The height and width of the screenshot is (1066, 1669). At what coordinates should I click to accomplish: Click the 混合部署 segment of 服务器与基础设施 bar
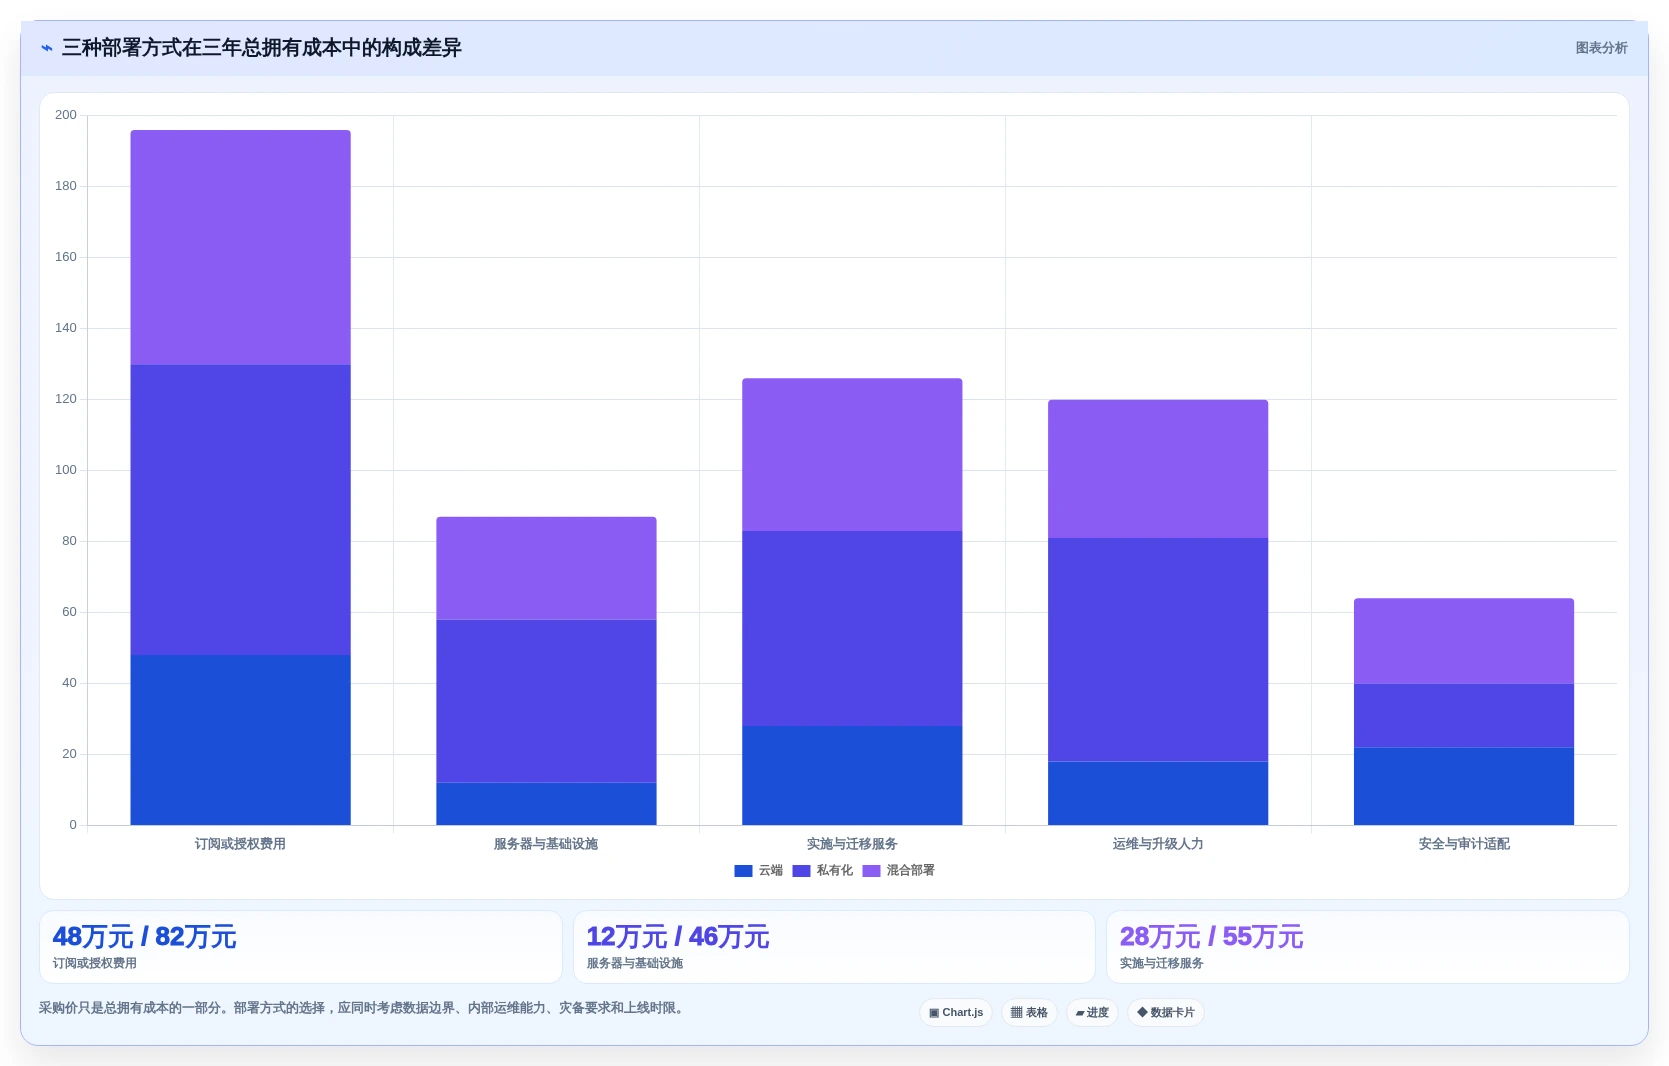click(x=546, y=568)
